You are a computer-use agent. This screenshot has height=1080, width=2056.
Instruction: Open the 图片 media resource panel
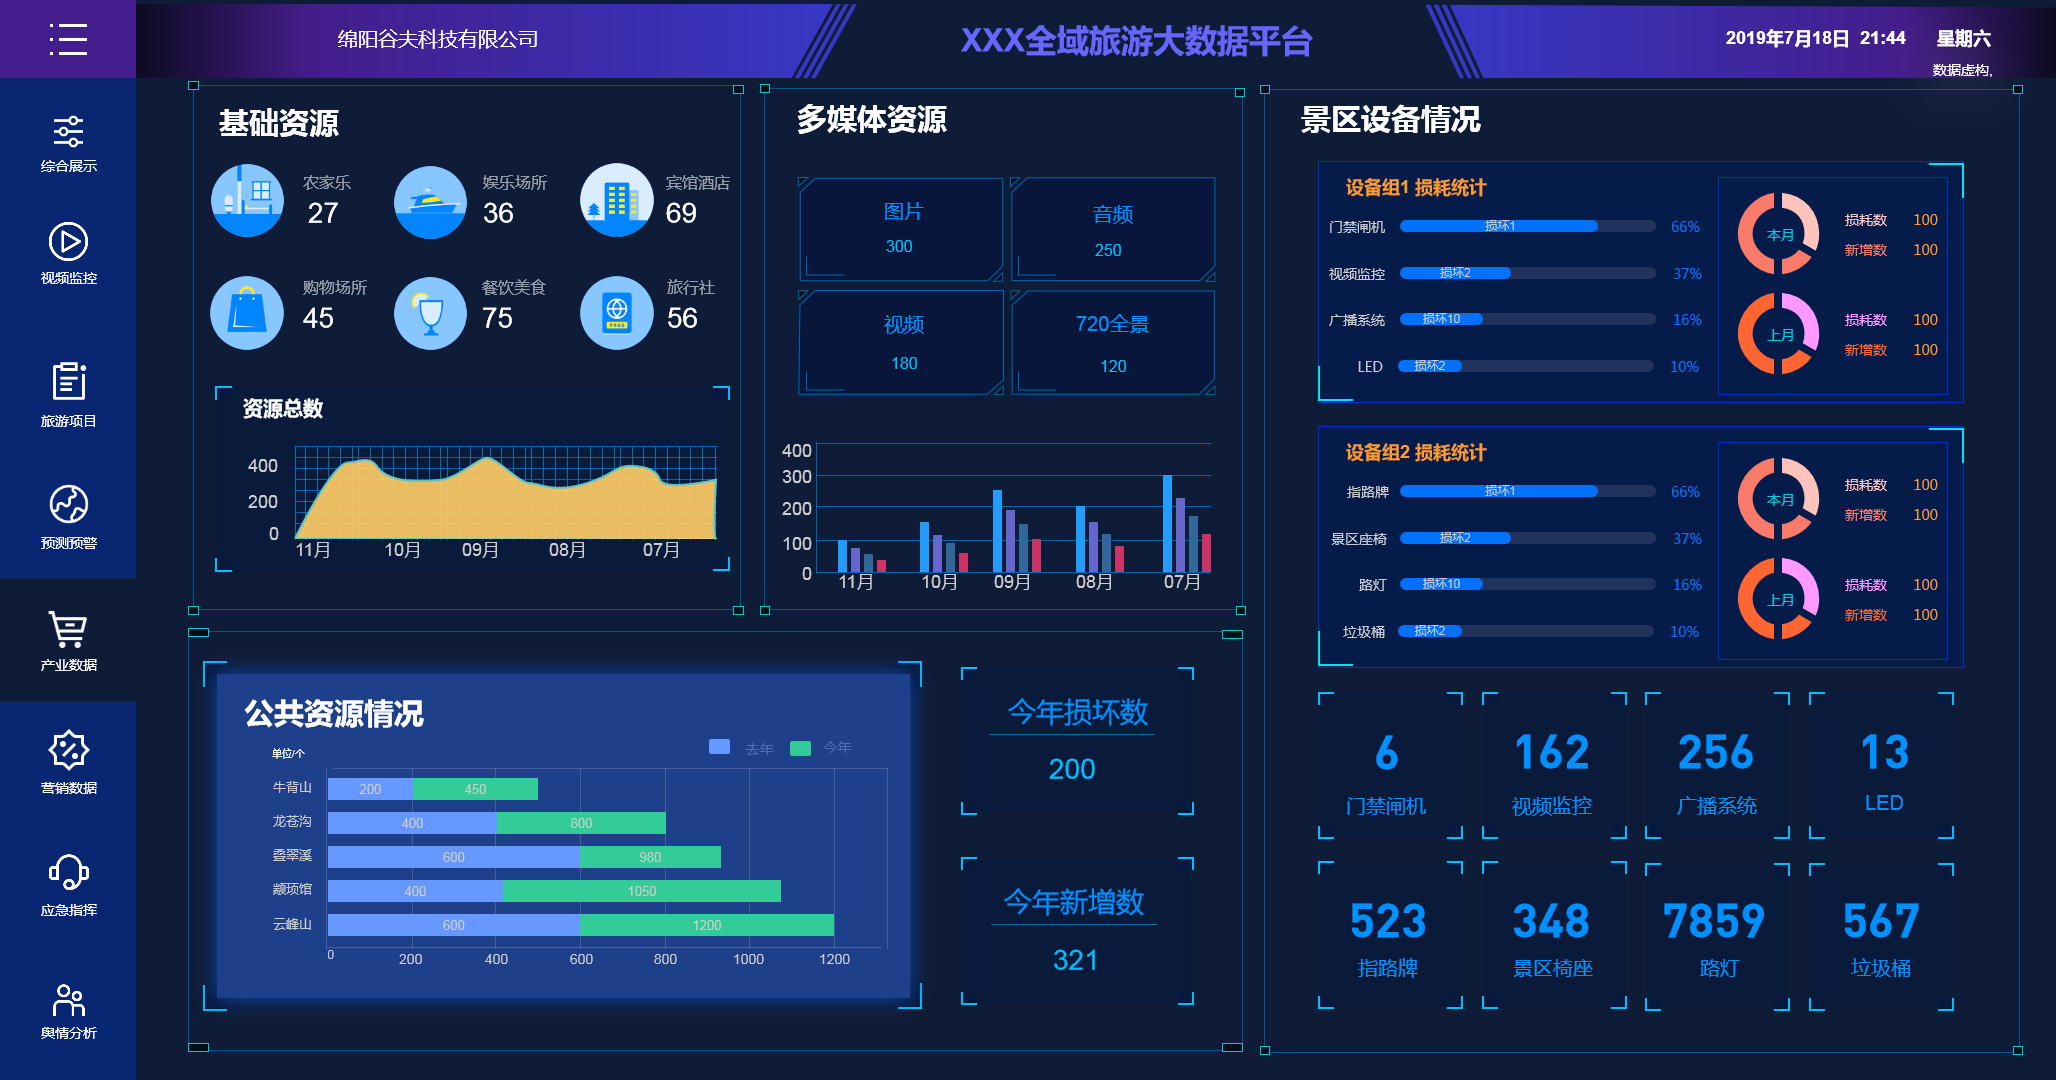(900, 229)
